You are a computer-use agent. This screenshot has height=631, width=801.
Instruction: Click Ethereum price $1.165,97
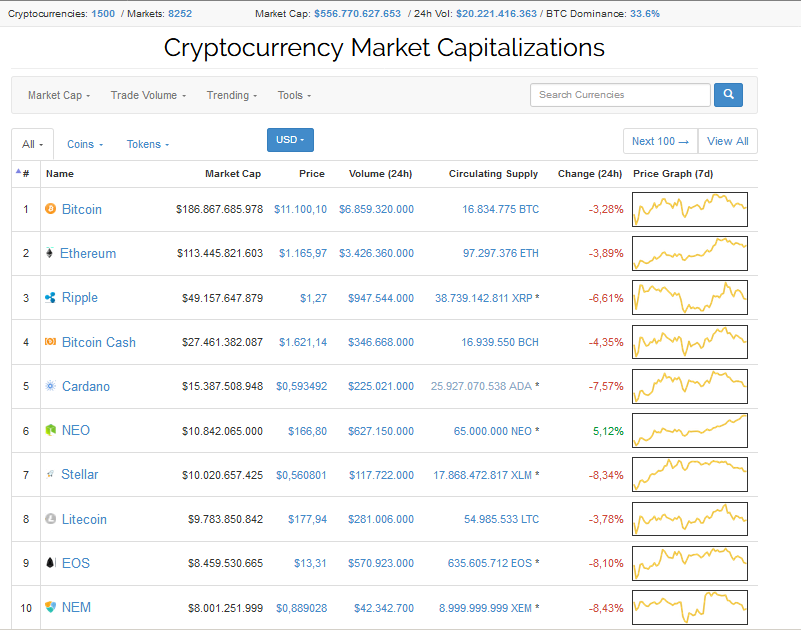coord(303,253)
